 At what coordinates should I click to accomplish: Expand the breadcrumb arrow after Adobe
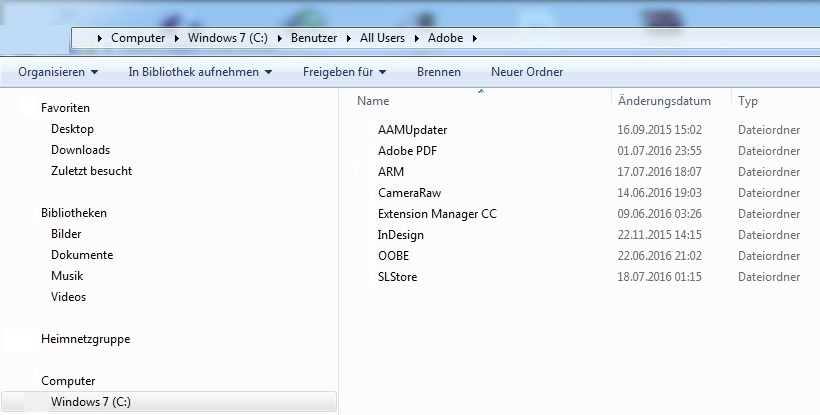[475, 39]
